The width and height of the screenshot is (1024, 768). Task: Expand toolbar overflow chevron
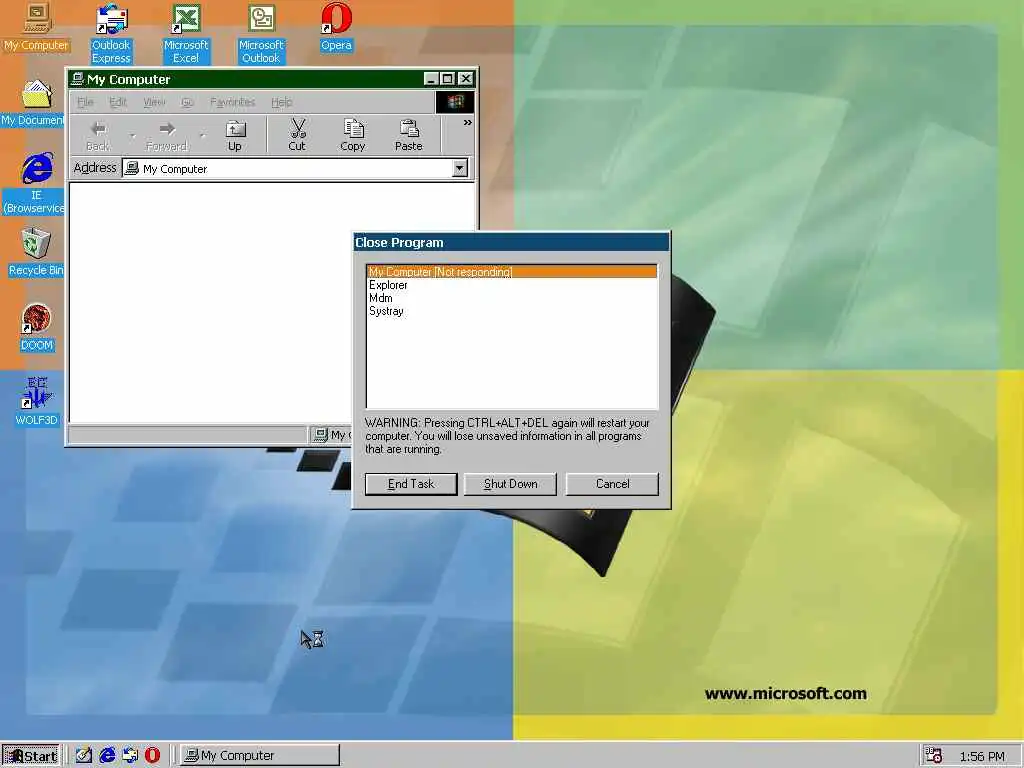point(468,123)
